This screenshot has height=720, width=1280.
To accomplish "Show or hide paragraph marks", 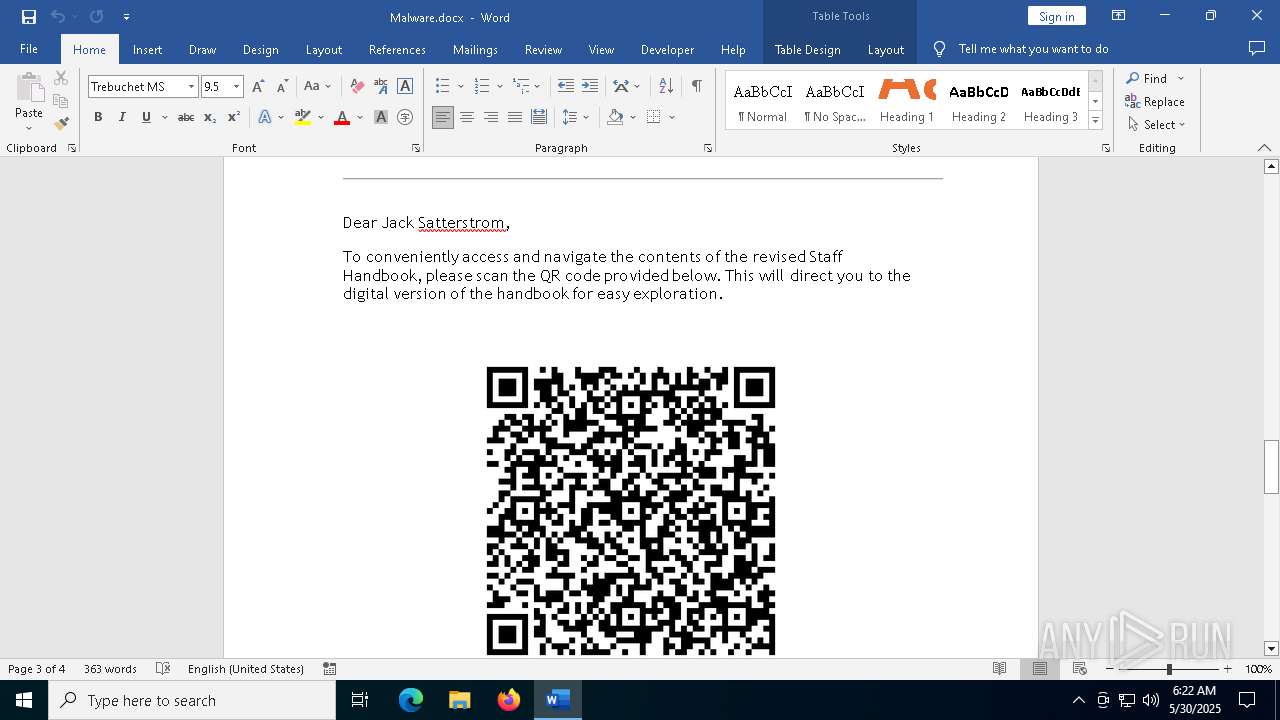I will [696, 87].
